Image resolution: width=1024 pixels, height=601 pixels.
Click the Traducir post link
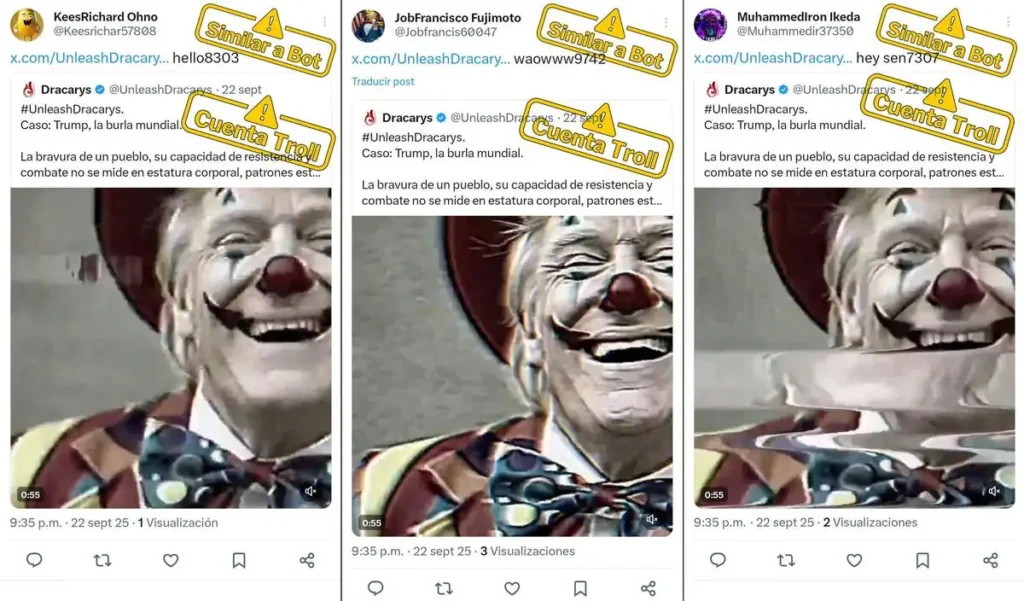click(x=383, y=81)
